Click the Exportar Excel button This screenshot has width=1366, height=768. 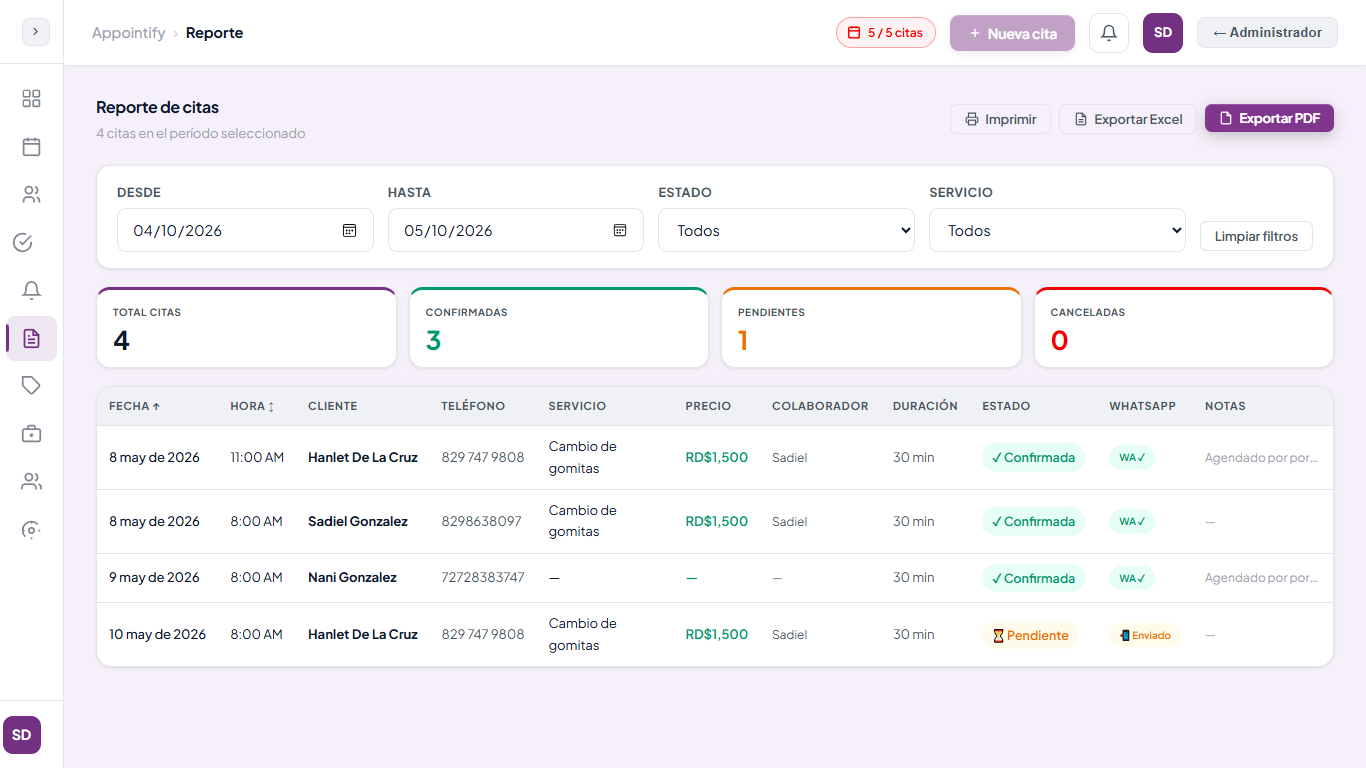click(x=1128, y=119)
